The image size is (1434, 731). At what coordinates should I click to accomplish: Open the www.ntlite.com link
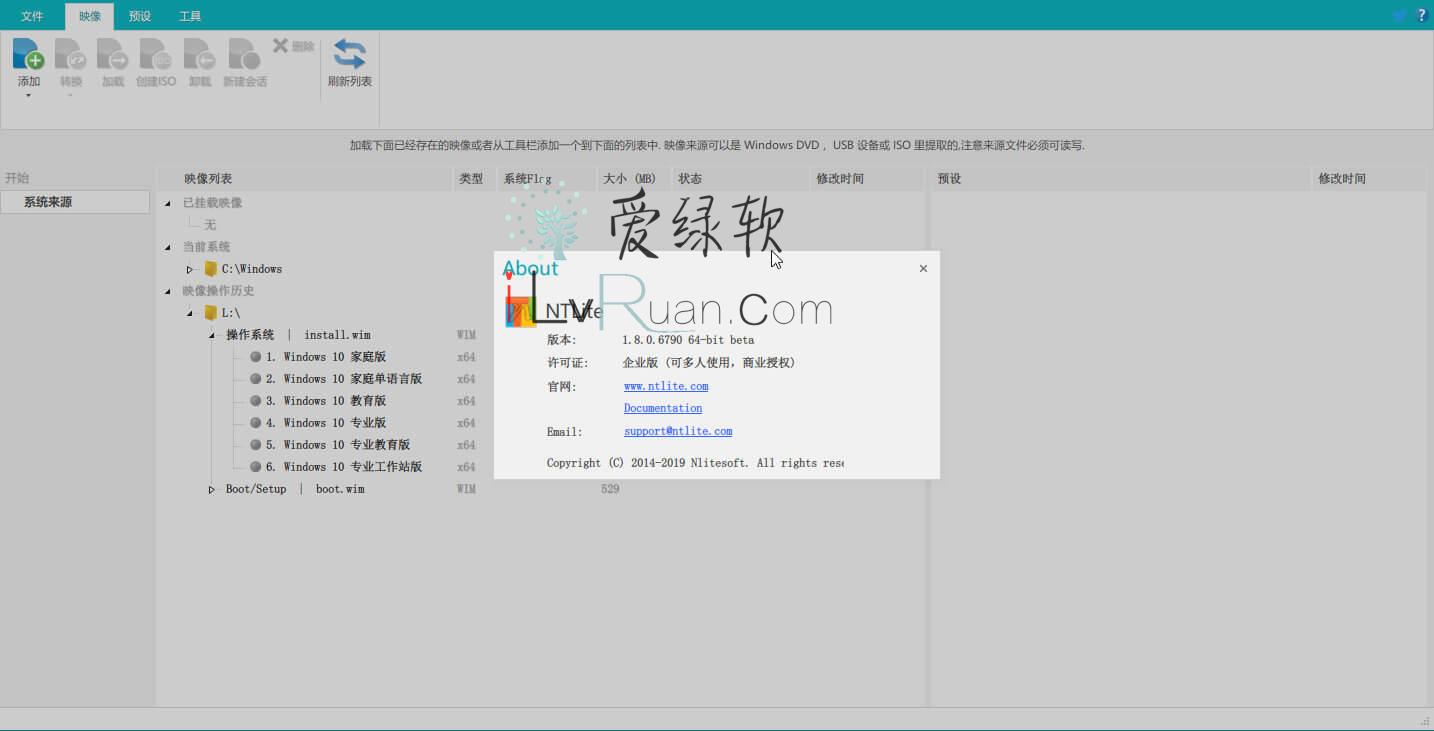click(x=666, y=386)
